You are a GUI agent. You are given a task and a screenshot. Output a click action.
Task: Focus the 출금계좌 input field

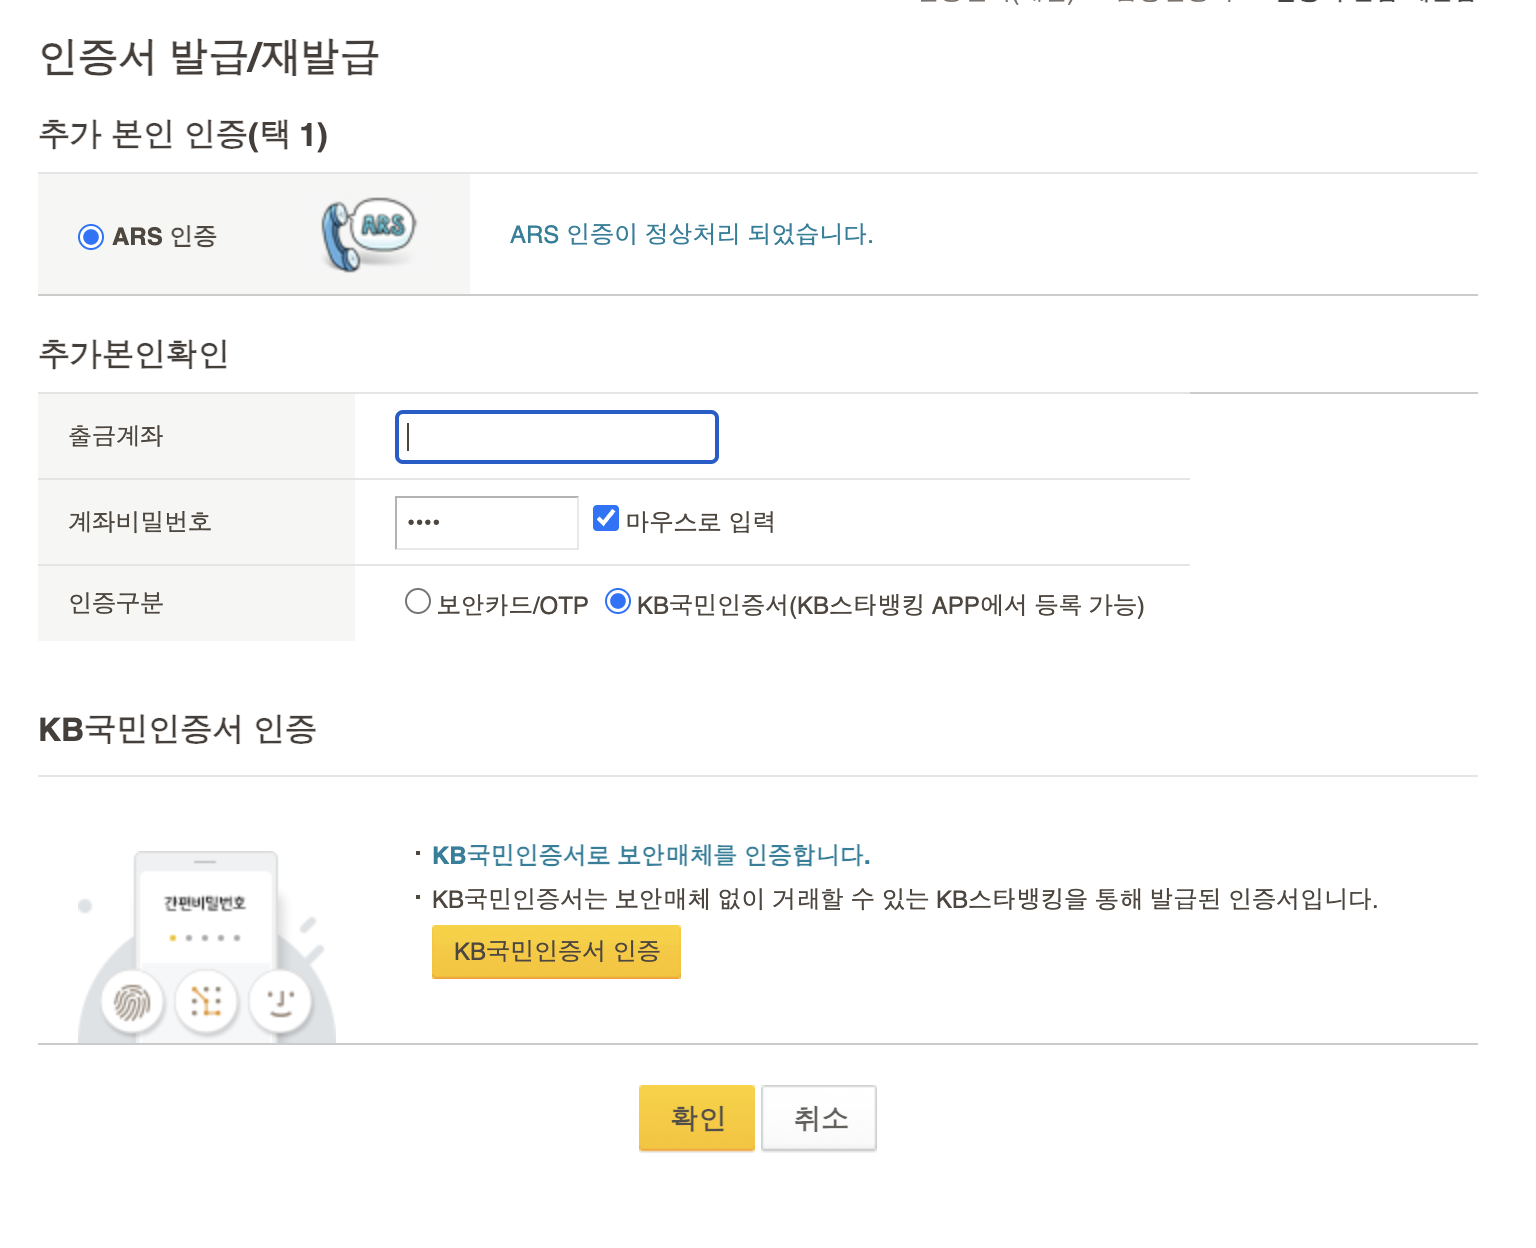click(557, 437)
